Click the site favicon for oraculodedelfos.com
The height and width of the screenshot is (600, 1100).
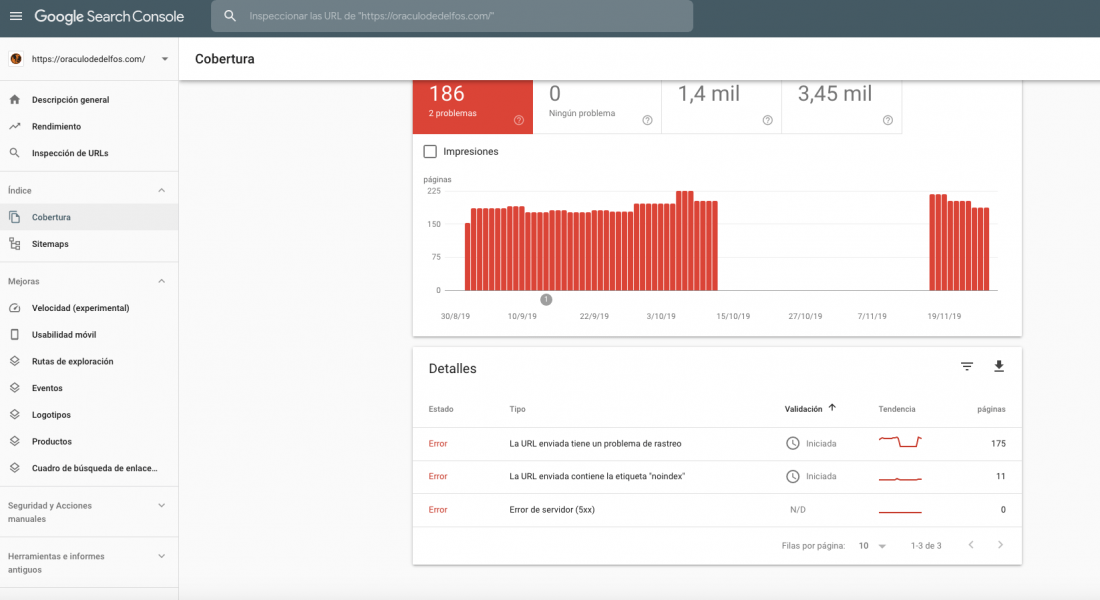click(16, 59)
